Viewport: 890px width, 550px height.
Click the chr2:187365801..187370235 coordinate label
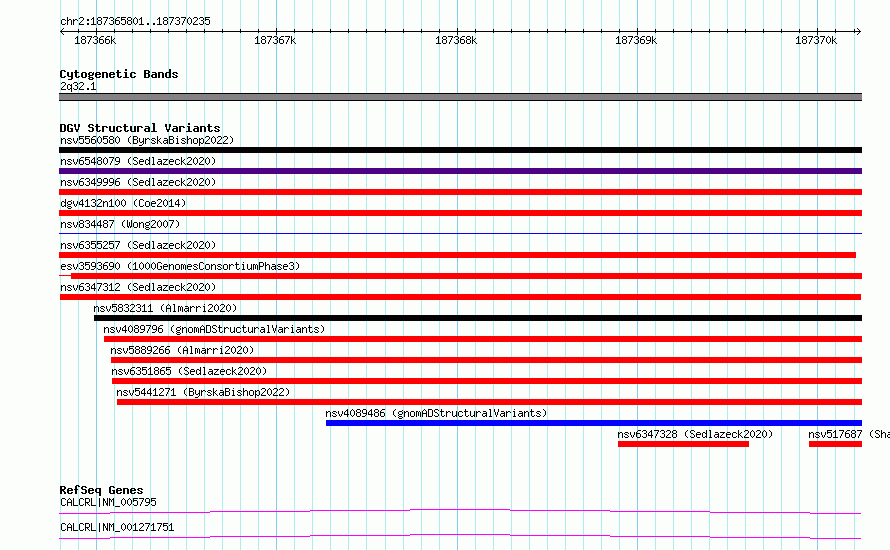tap(135, 21)
